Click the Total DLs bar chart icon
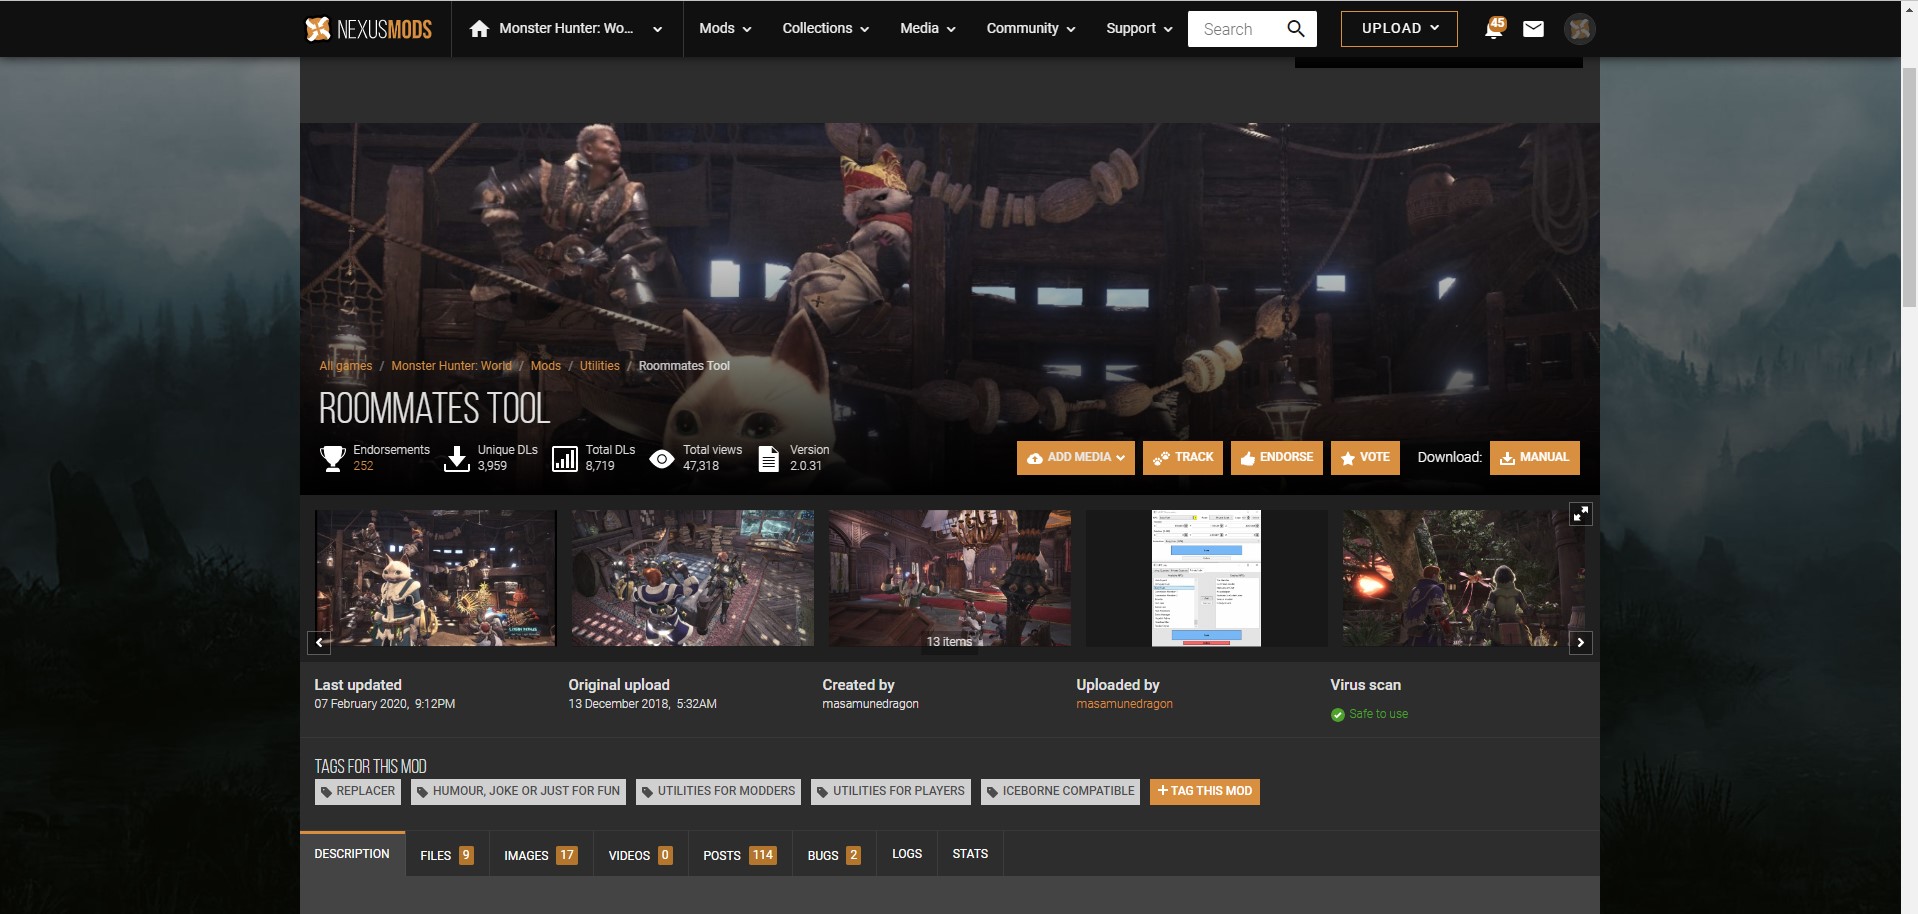The image size is (1918, 914). pyautogui.click(x=565, y=458)
